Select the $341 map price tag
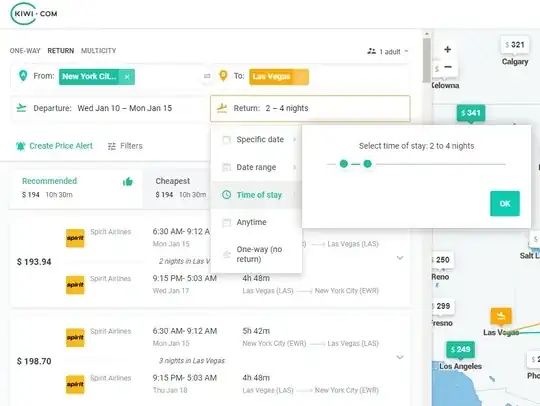This screenshot has width=540, height=406. [x=471, y=113]
